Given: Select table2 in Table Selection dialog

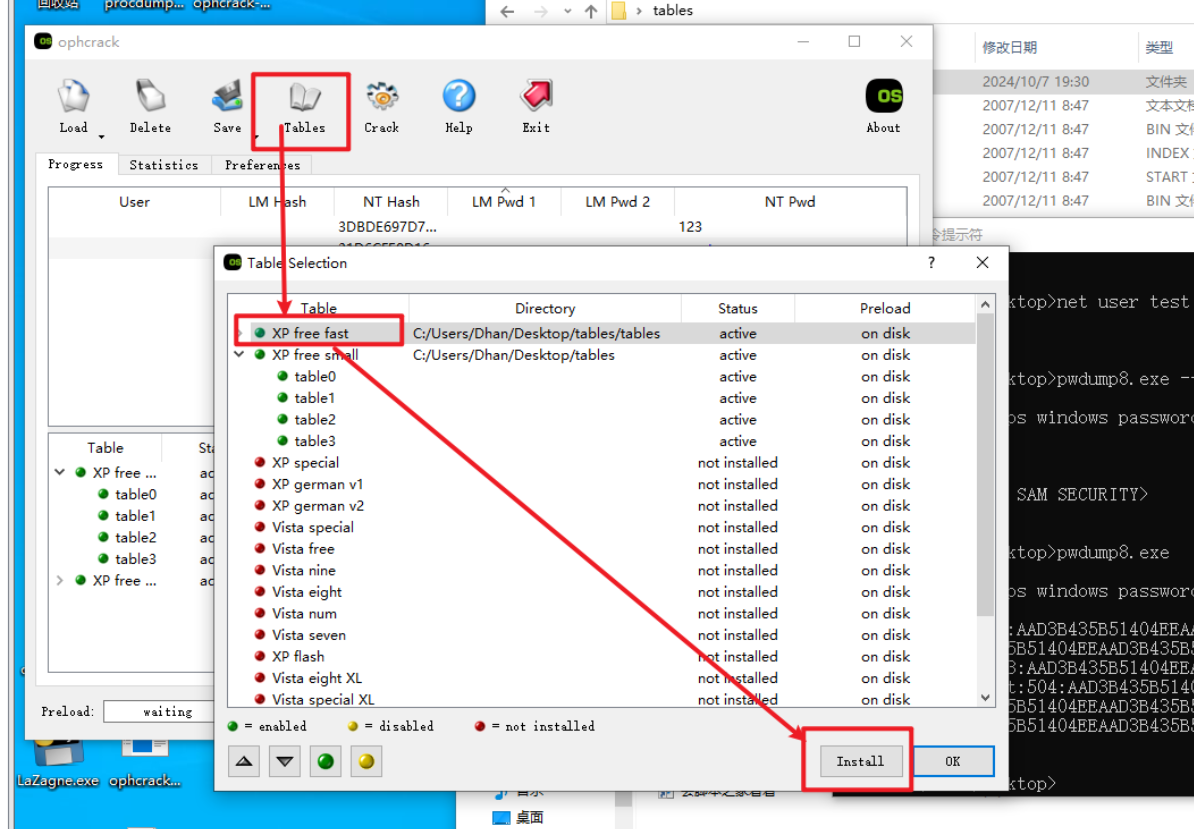Looking at the screenshot, I should (314, 419).
